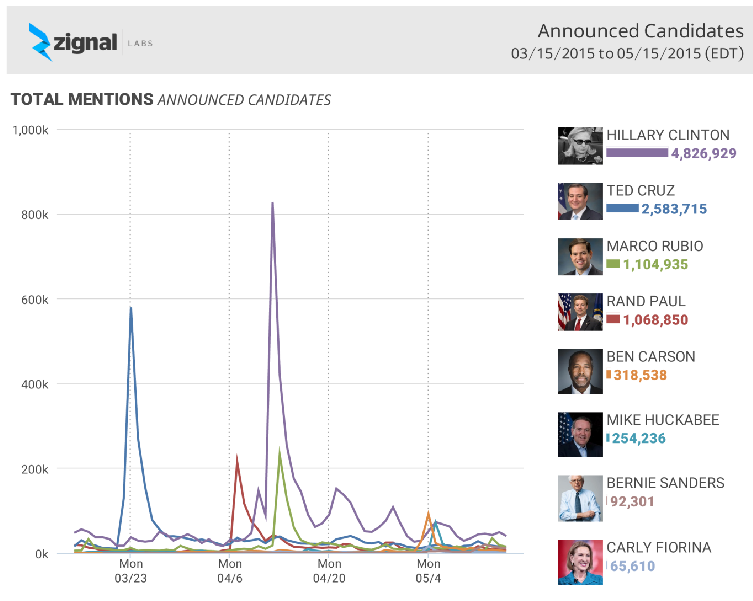Click Ben Carson's photo thumbnail
This screenshot has width=753, height=601.
[x=580, y=372]
